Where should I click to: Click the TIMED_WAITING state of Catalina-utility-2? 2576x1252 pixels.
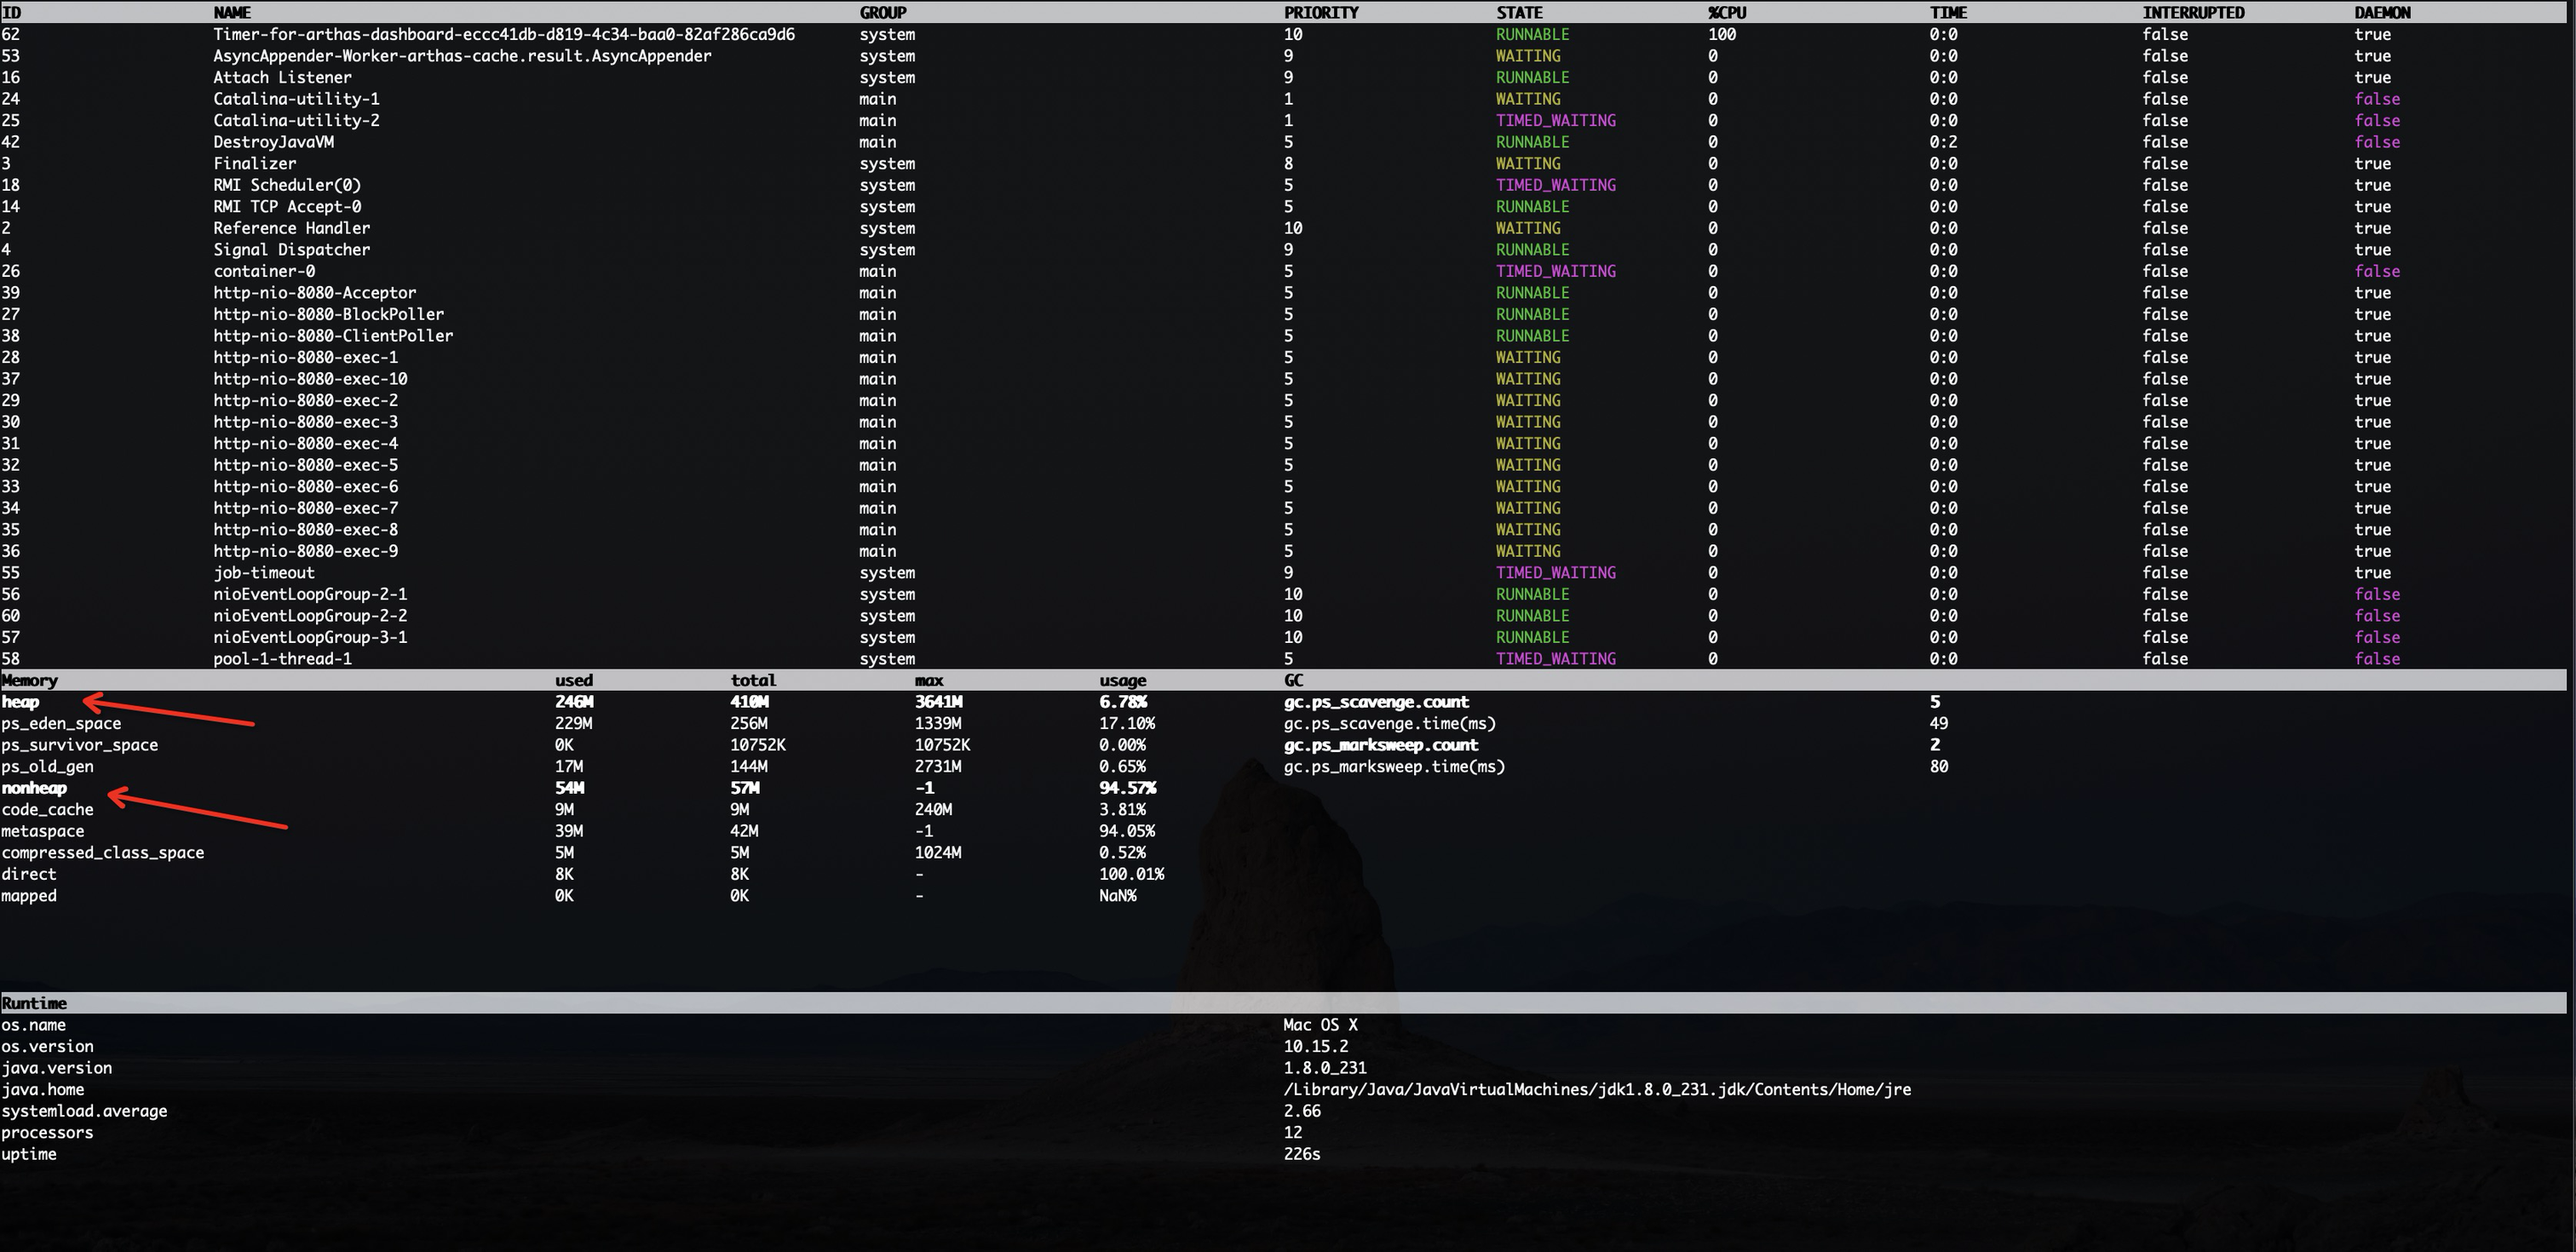coord(1555,120)
